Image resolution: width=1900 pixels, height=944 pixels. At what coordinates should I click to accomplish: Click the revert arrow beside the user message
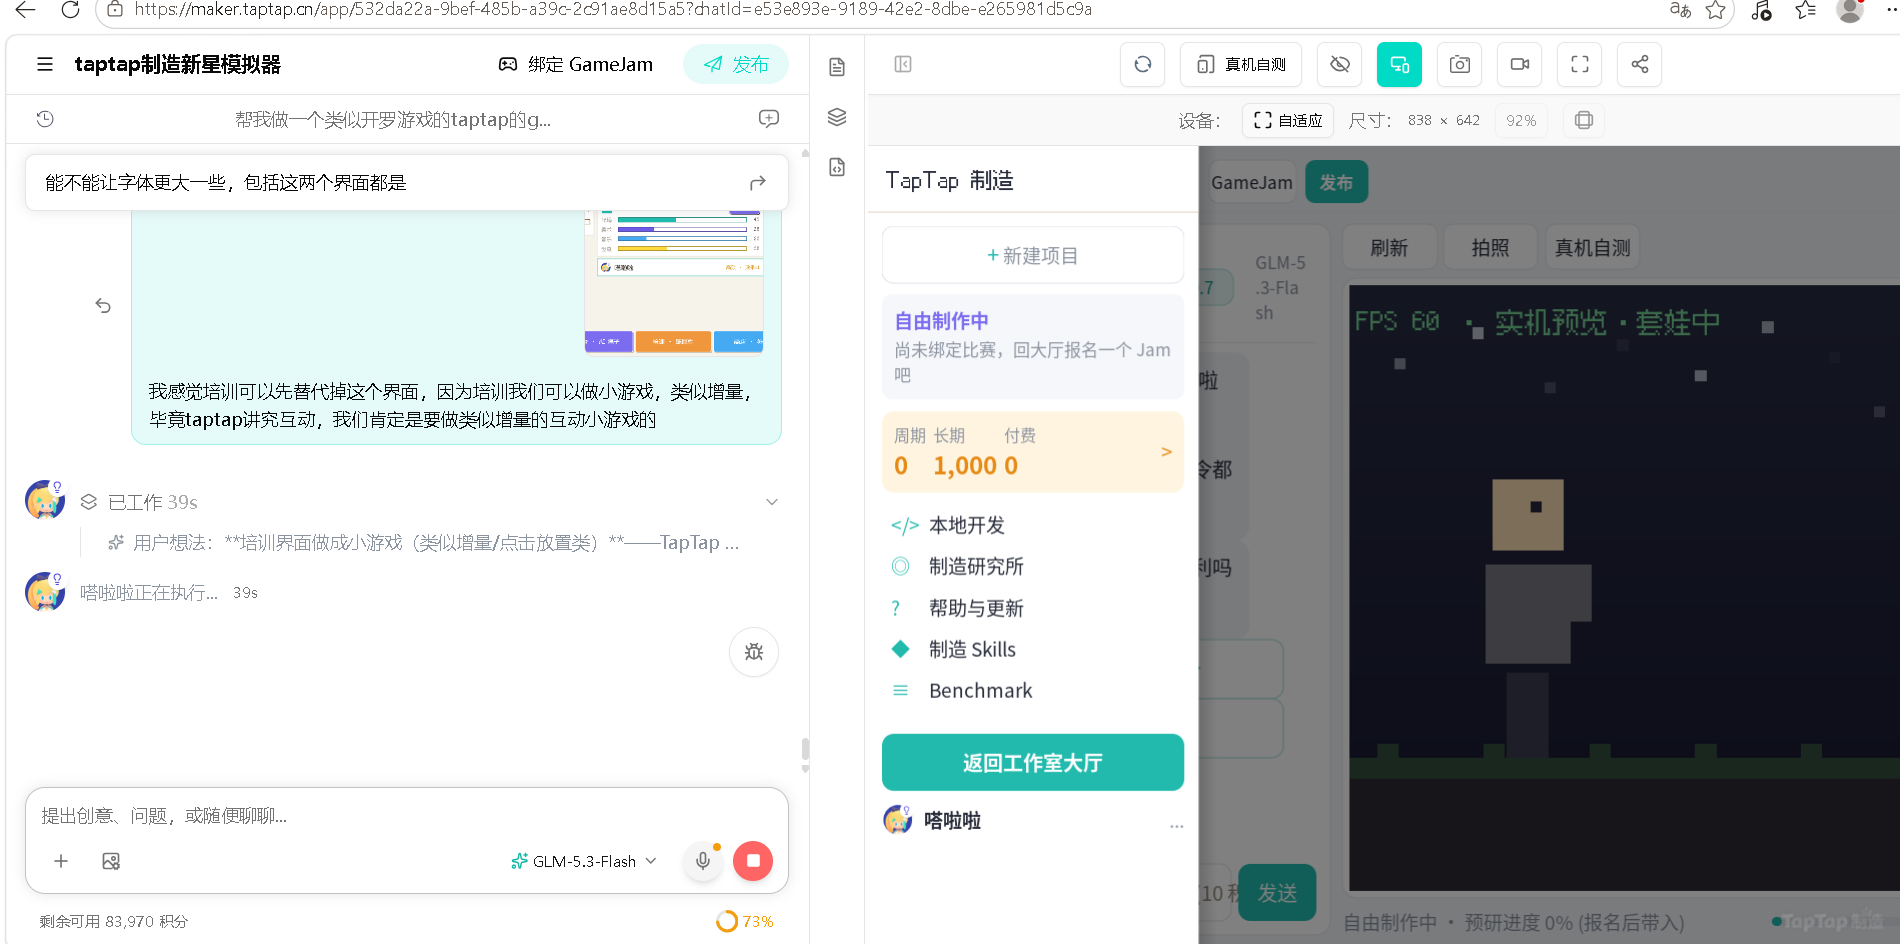point(103,305)
